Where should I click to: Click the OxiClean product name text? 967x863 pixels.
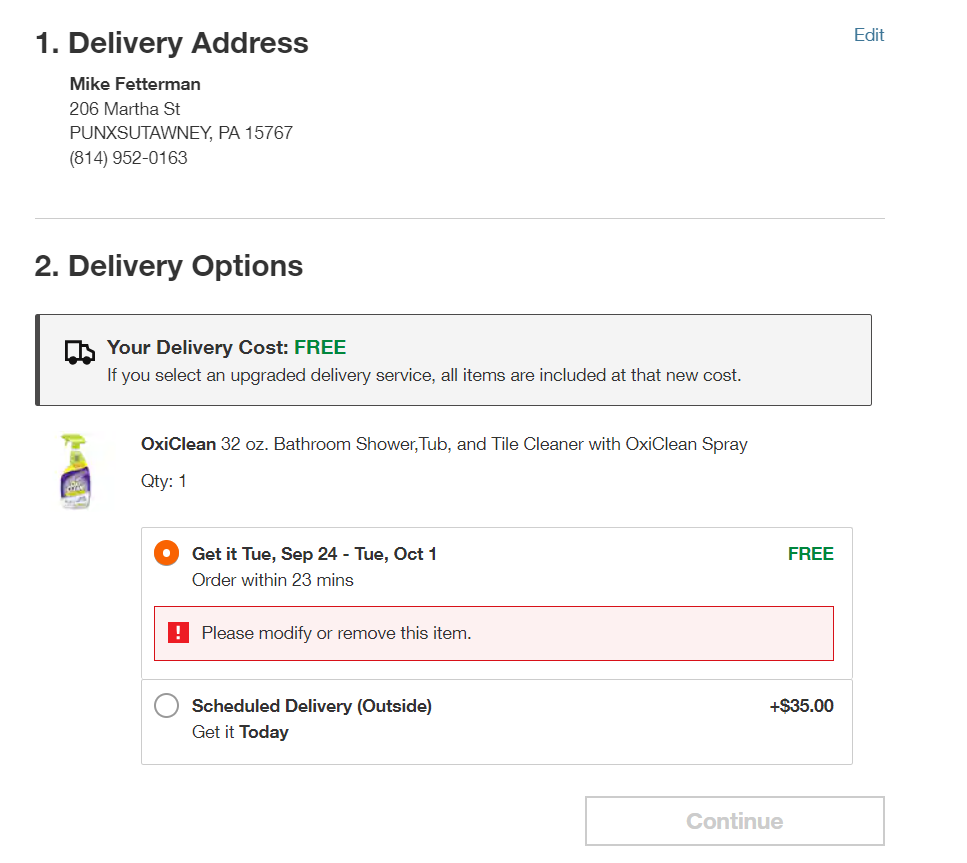point(444,444)
